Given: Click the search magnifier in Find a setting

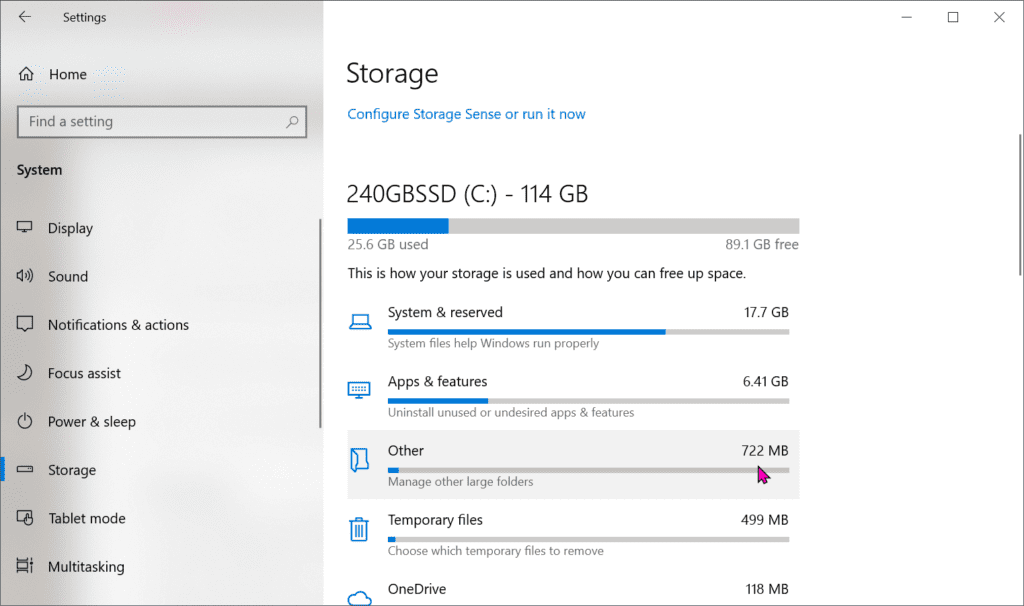Looking at the screenshot, I should [292, 122].
